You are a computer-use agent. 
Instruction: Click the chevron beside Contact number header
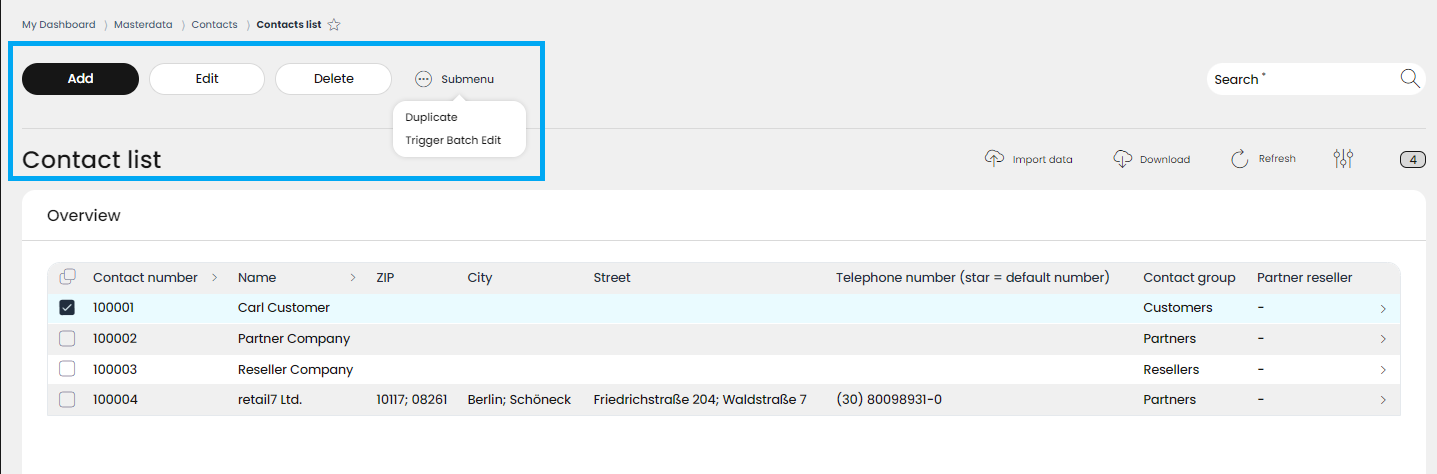(x=214, y=278)
